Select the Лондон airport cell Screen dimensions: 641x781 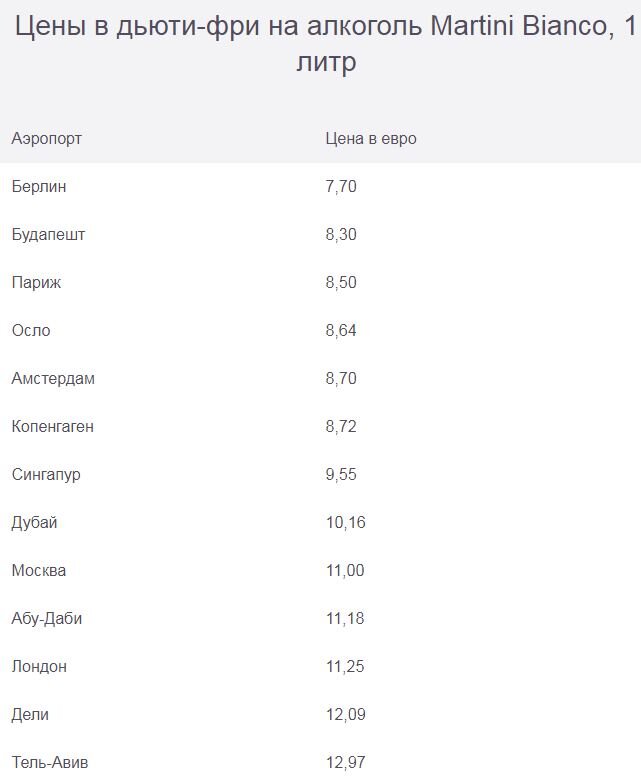(x=39, y=666)
